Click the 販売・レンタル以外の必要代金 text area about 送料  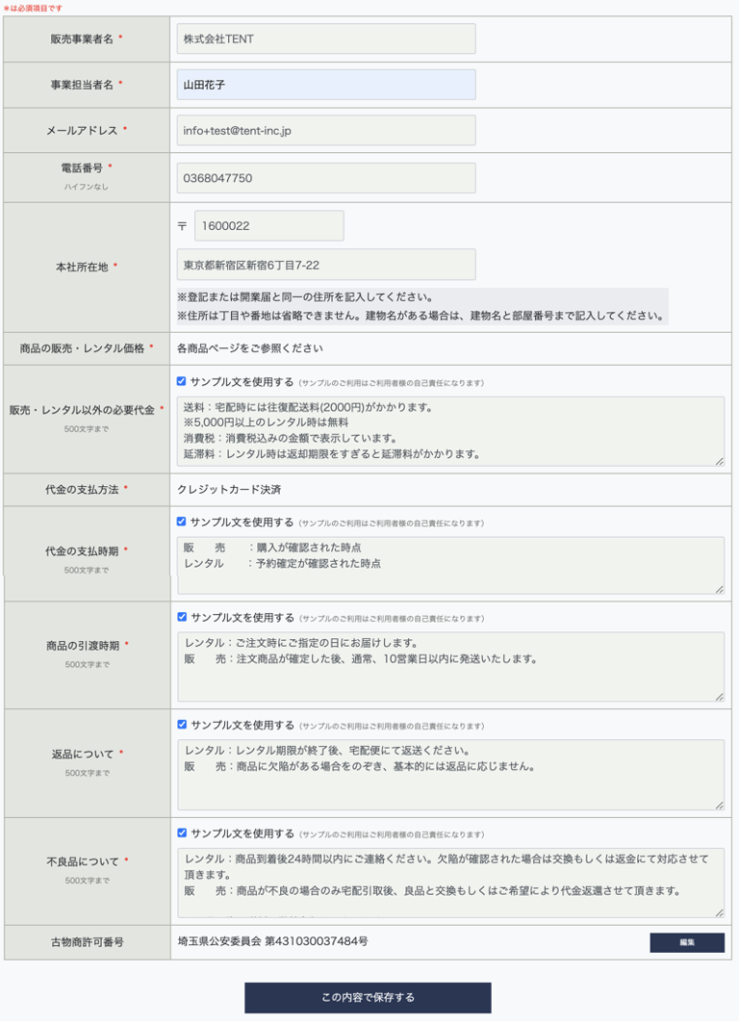click(450, 431)
